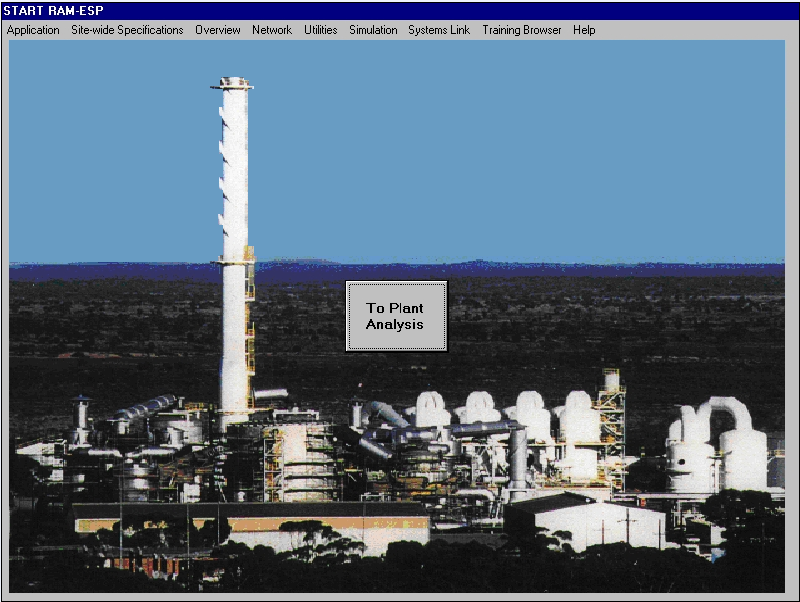Click the To Plant Analysis button
Image resolution: width=800 pixels, height=602 pixels.
396,316
